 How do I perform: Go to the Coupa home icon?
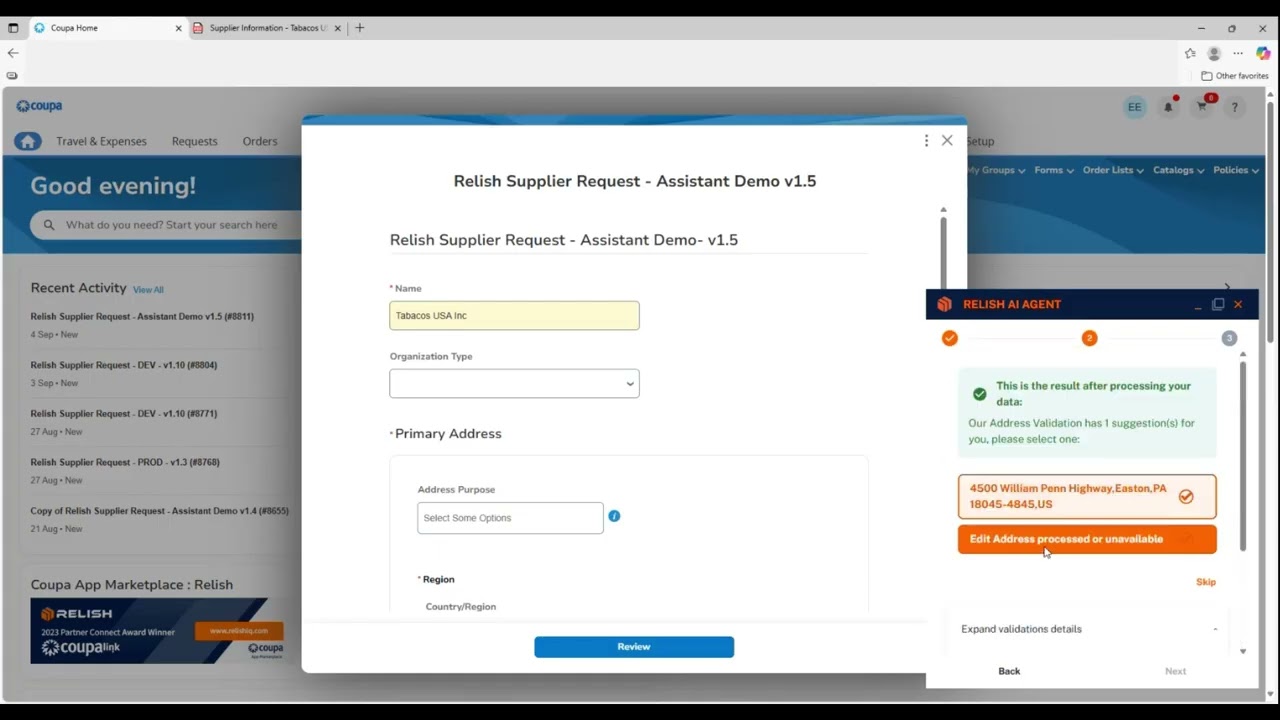[x=28, y=141]
